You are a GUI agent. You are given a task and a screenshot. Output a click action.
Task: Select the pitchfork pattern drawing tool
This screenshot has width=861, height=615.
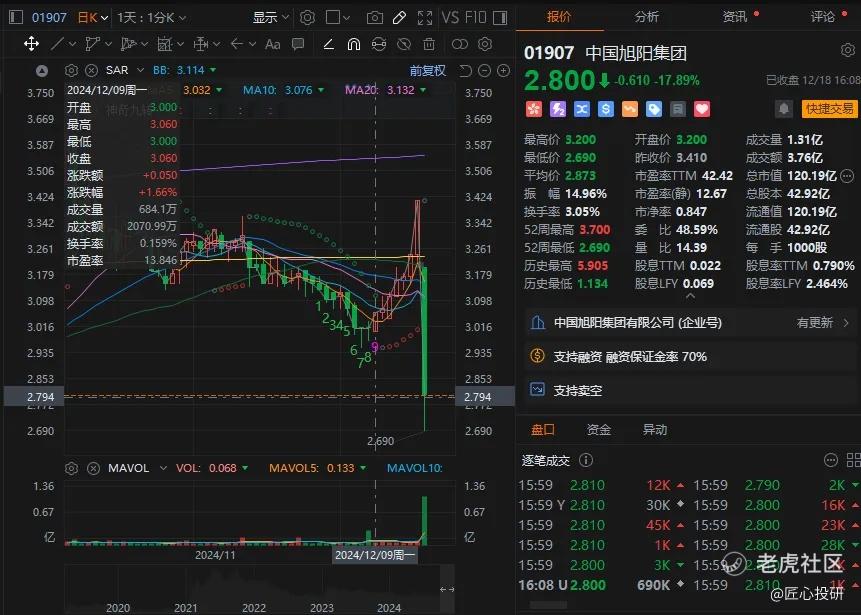pyautogui.click(x=129, y=43)
